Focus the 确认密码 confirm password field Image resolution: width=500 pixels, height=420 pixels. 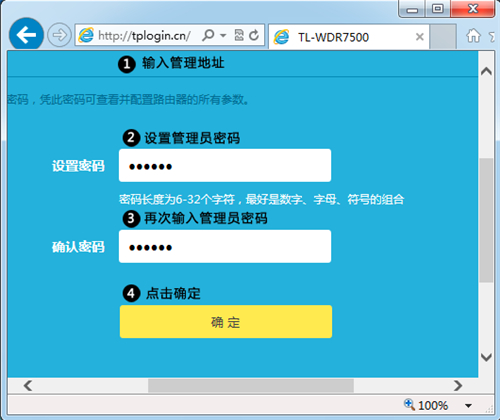pyautogui.click(x=225, y=246)
